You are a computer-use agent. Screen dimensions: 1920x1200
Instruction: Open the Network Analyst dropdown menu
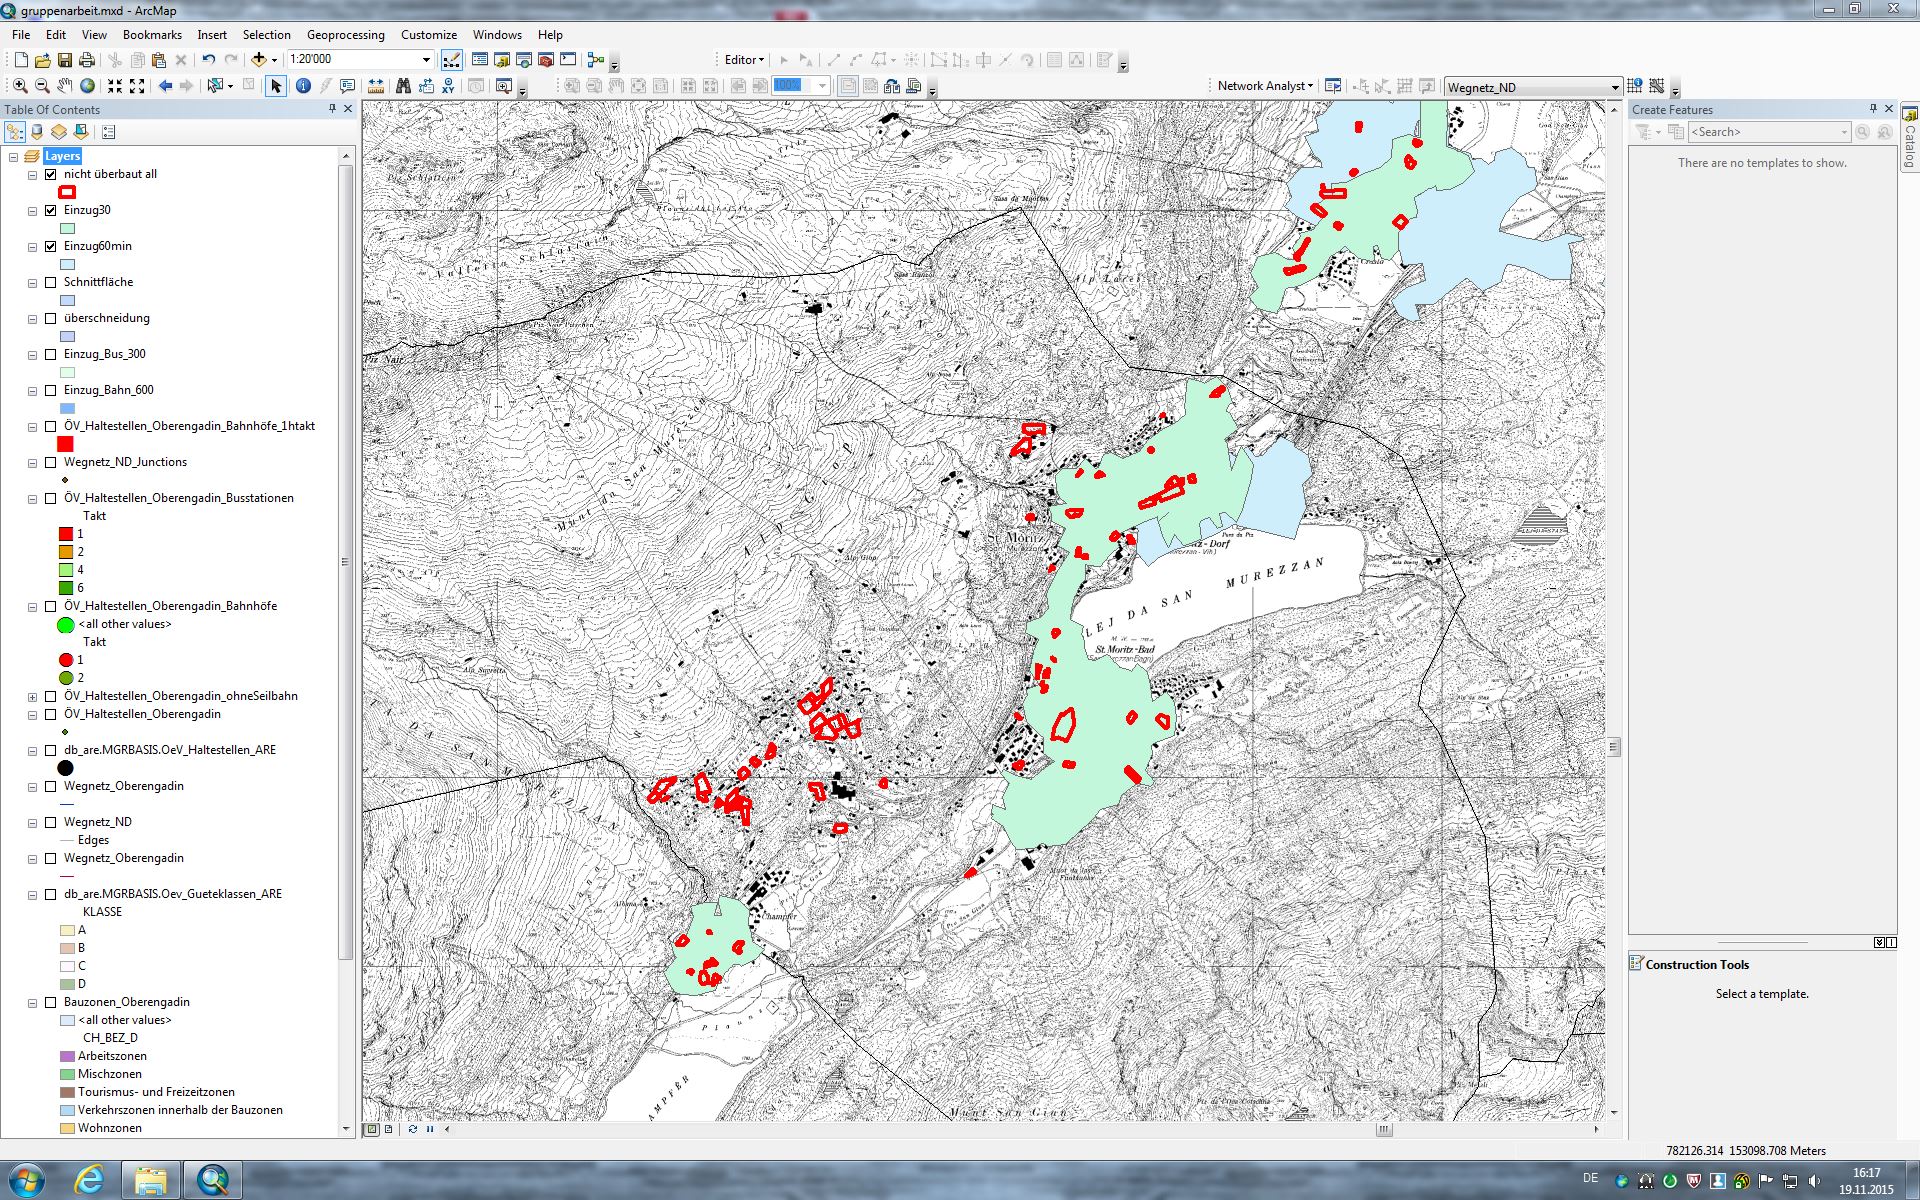point(1265,86)
